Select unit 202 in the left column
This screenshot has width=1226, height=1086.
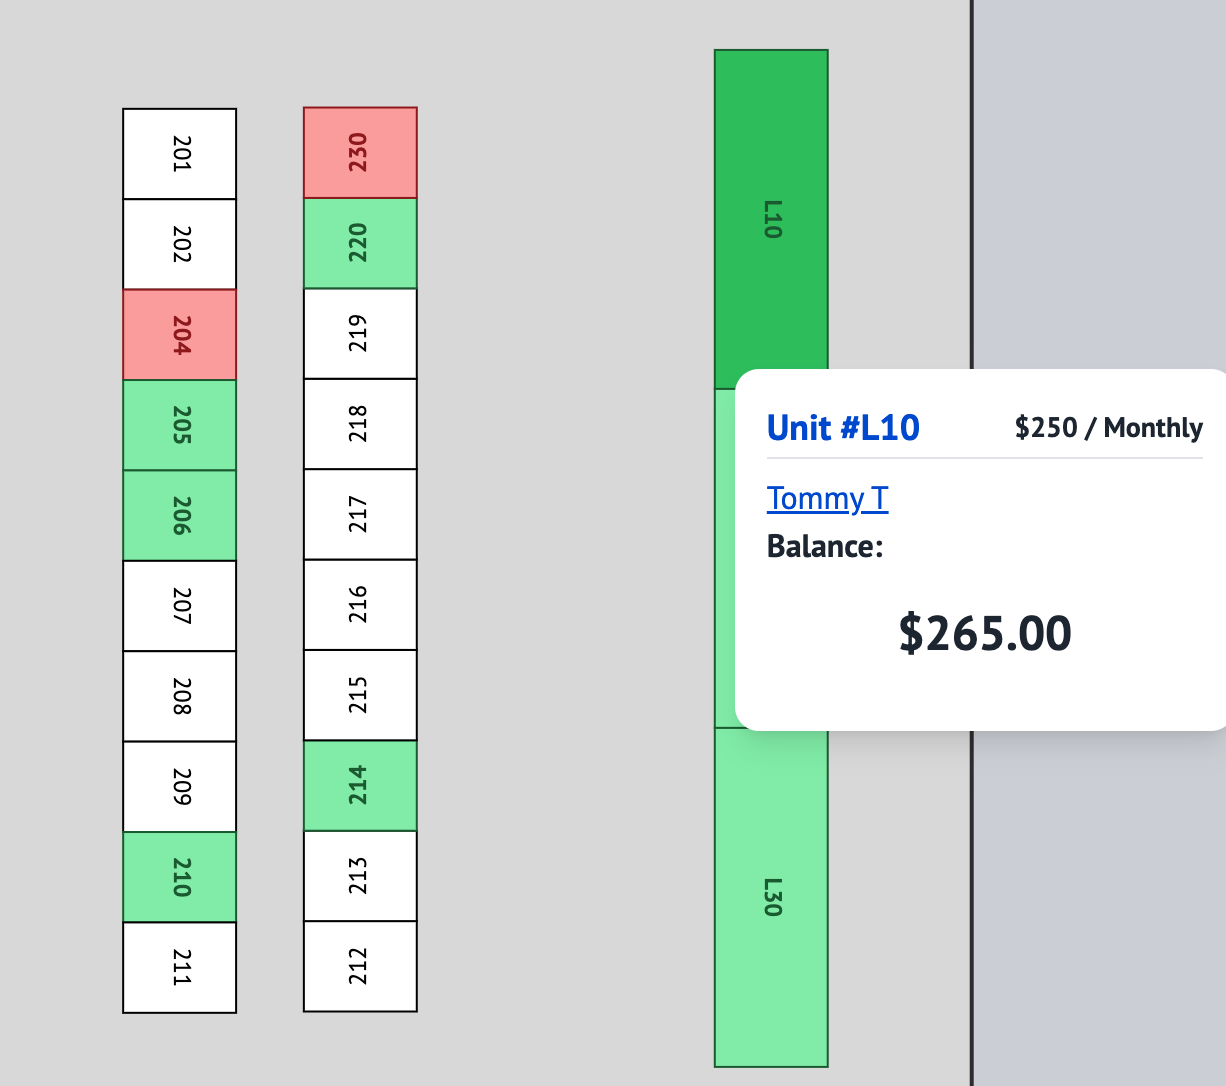pos(180,244)
